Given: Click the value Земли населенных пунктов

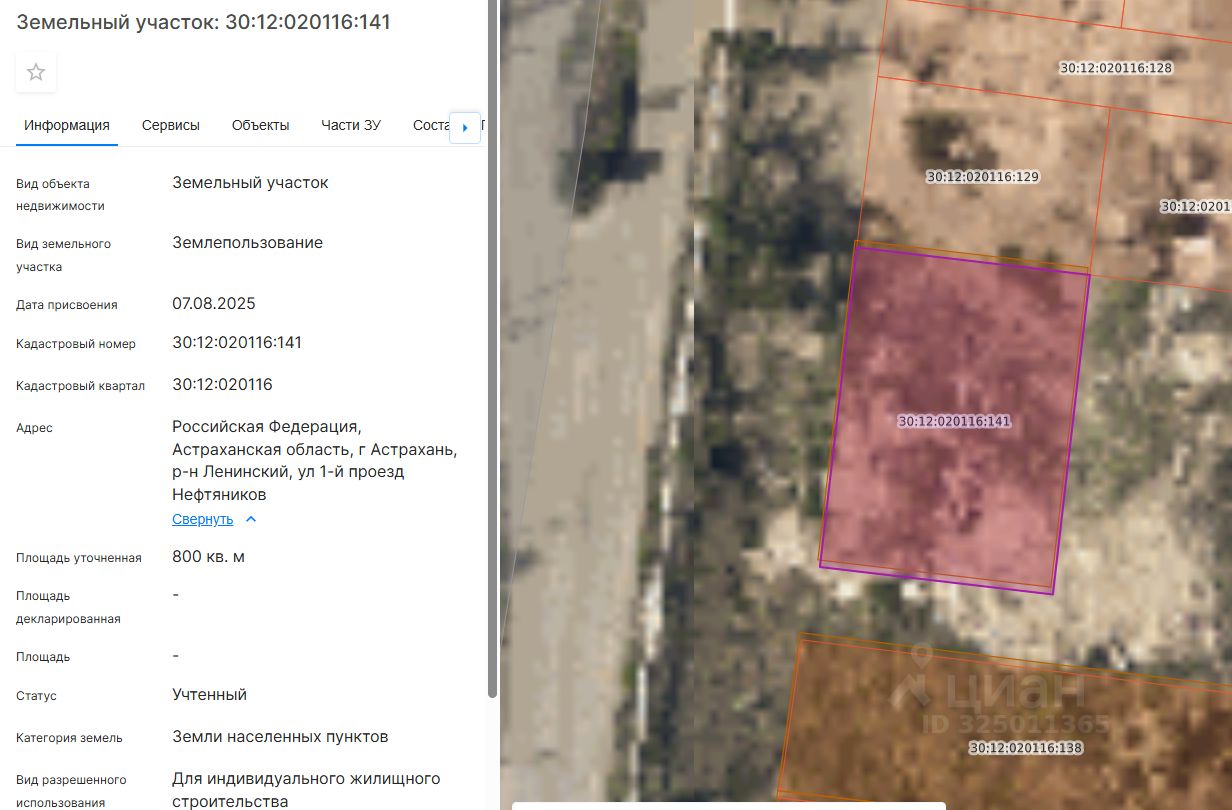Looking at the screenshot, I should [x=280, y=737].
